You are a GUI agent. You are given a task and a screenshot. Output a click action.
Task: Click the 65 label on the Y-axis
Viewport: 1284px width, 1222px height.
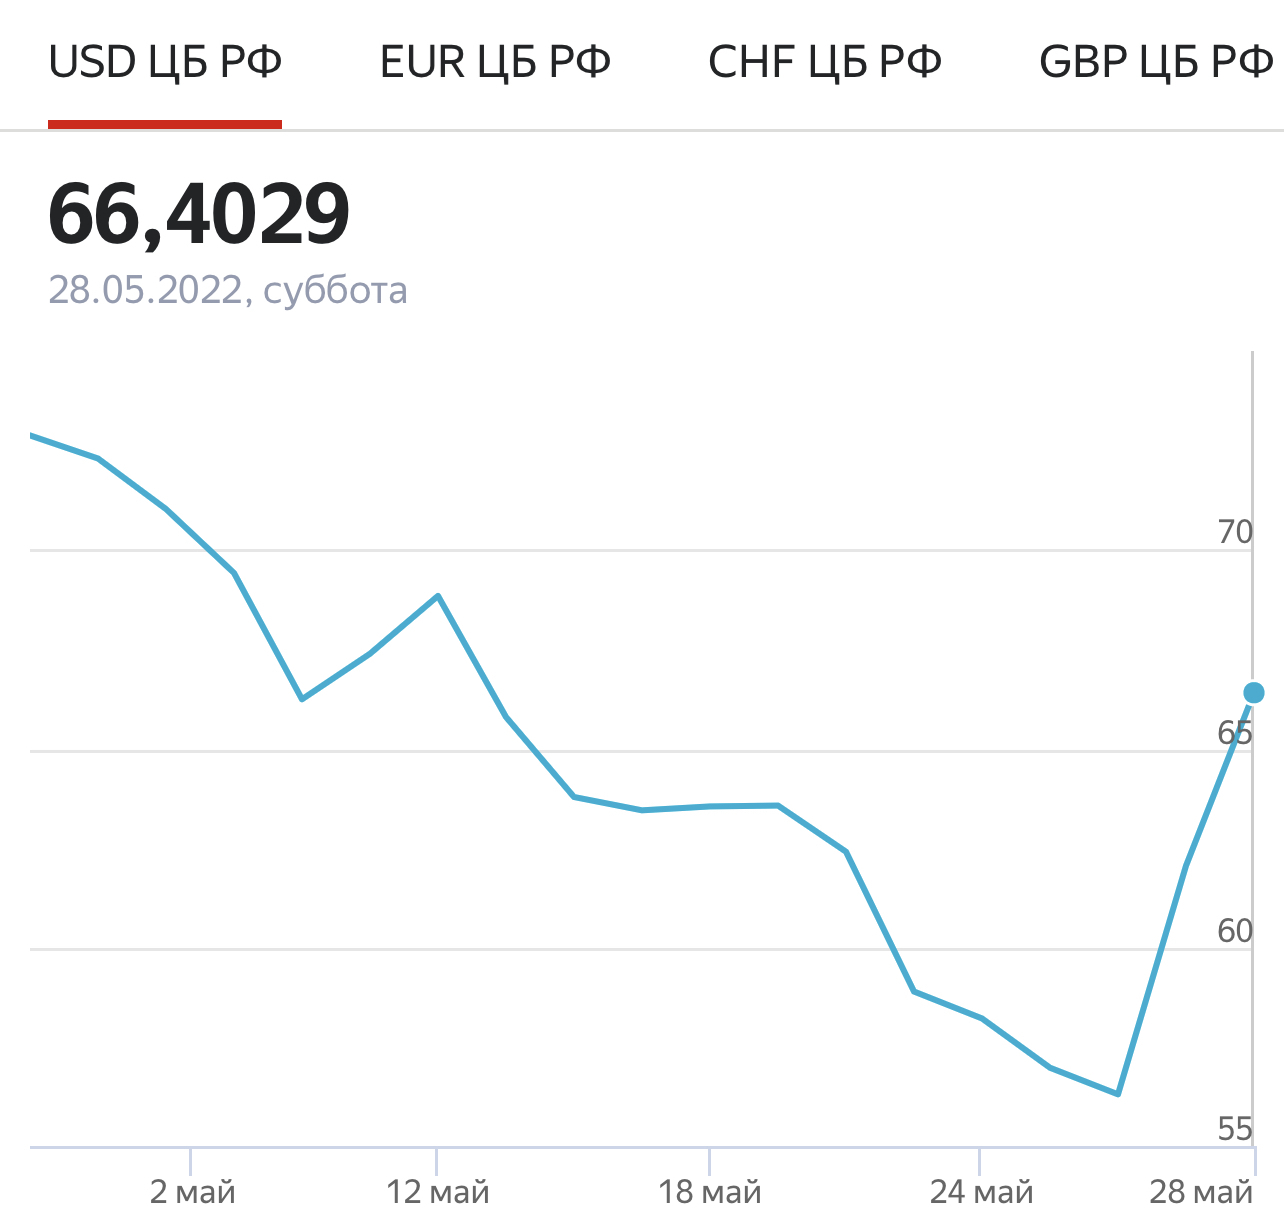click(x=1235, y=733)
